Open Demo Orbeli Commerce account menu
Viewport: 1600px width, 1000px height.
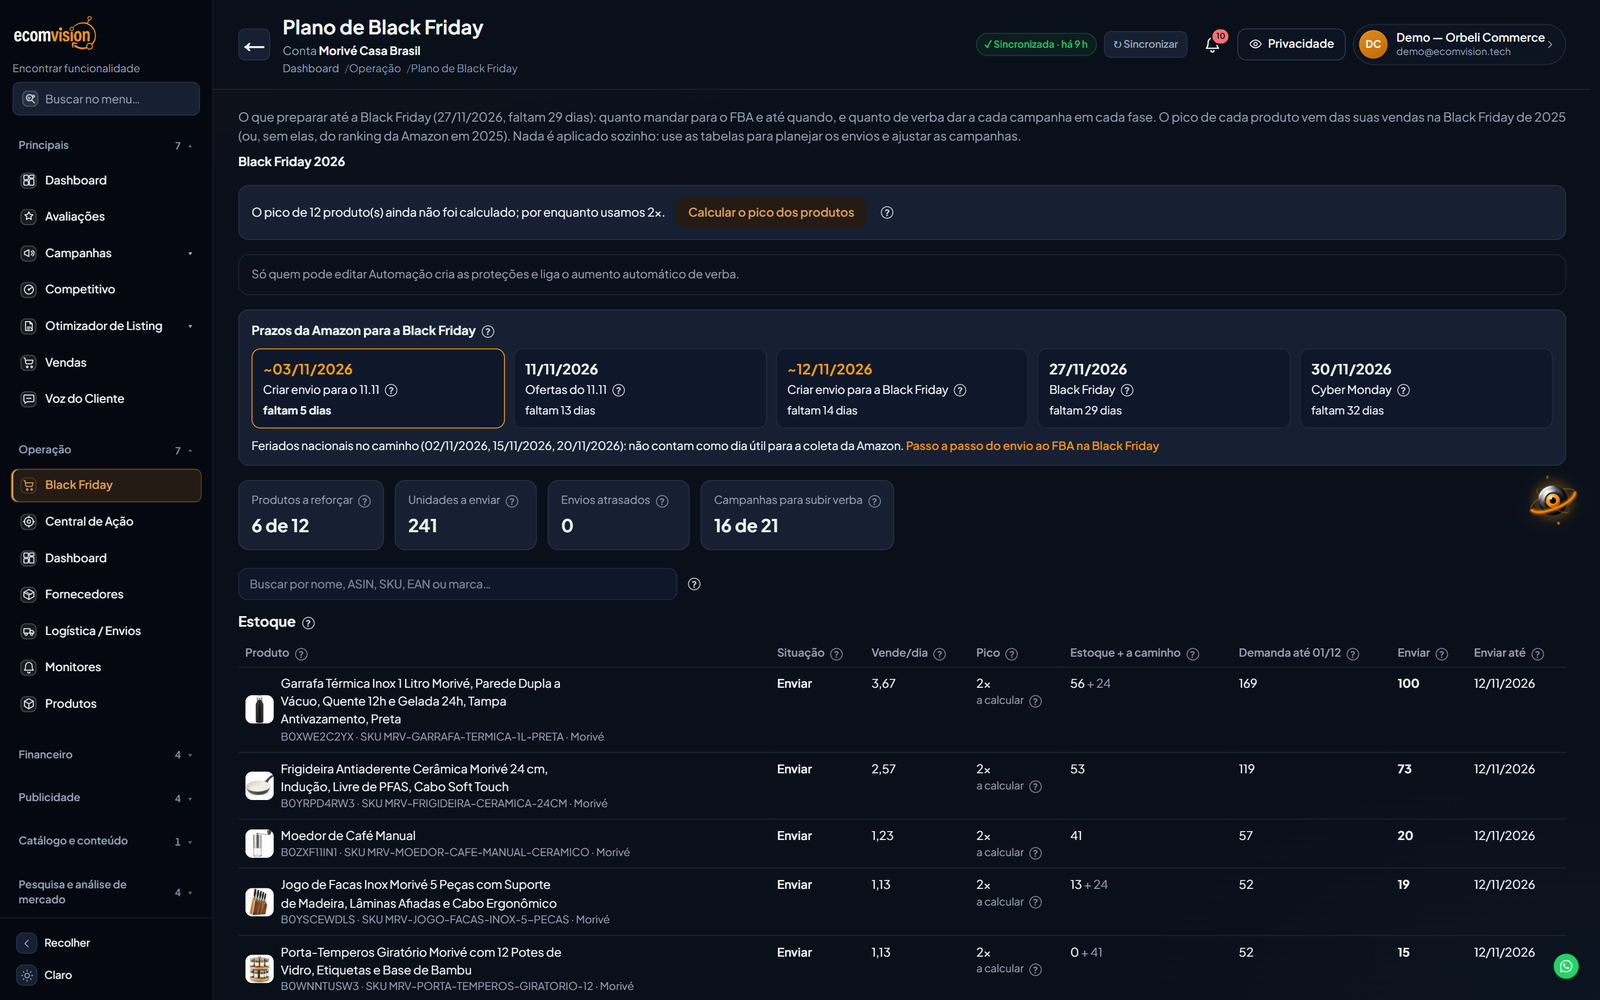click(1459, 44)
